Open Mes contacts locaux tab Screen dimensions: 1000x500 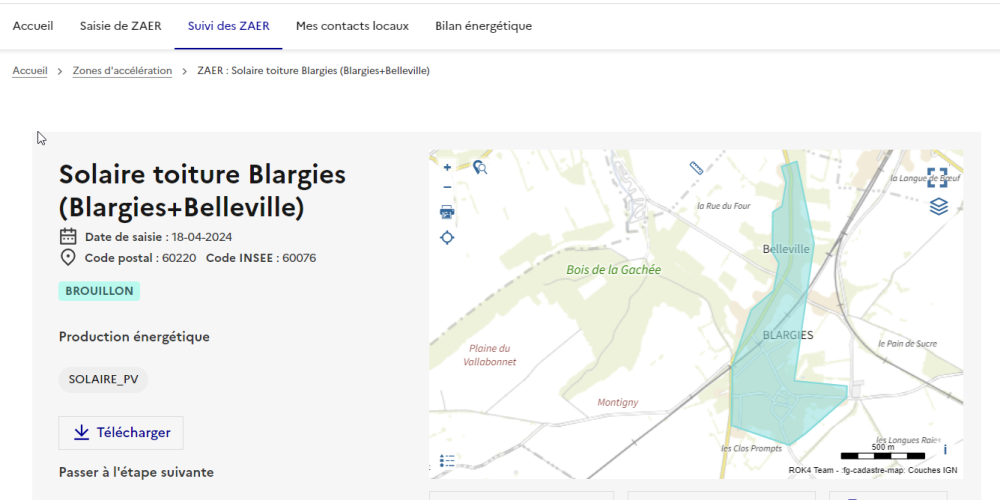tap(352, 26)
